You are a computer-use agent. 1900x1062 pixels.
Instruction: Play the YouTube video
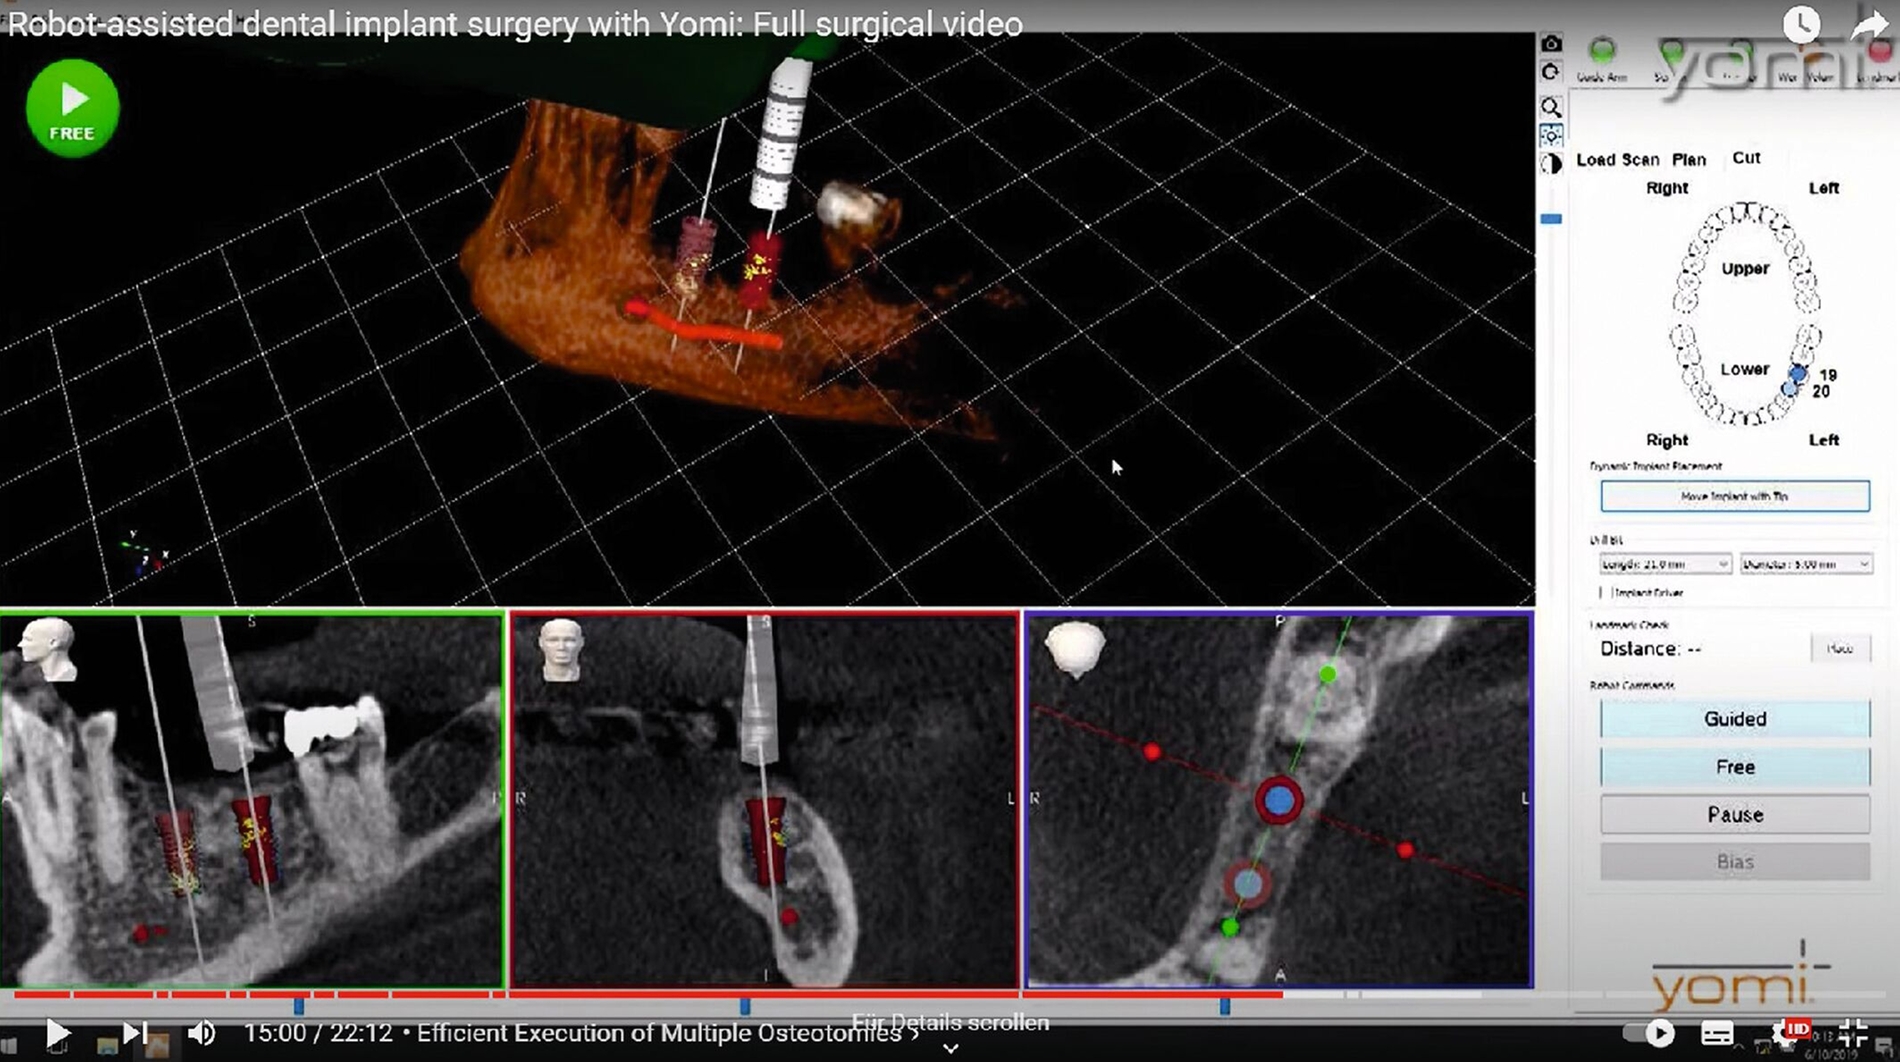tap(58, 1033)
